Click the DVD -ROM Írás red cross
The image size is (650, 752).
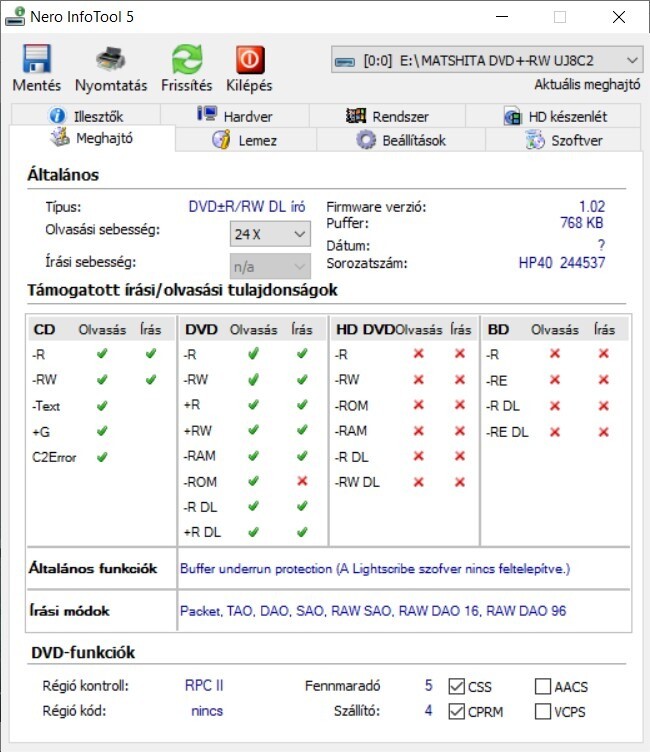click(x=302, y=481)
